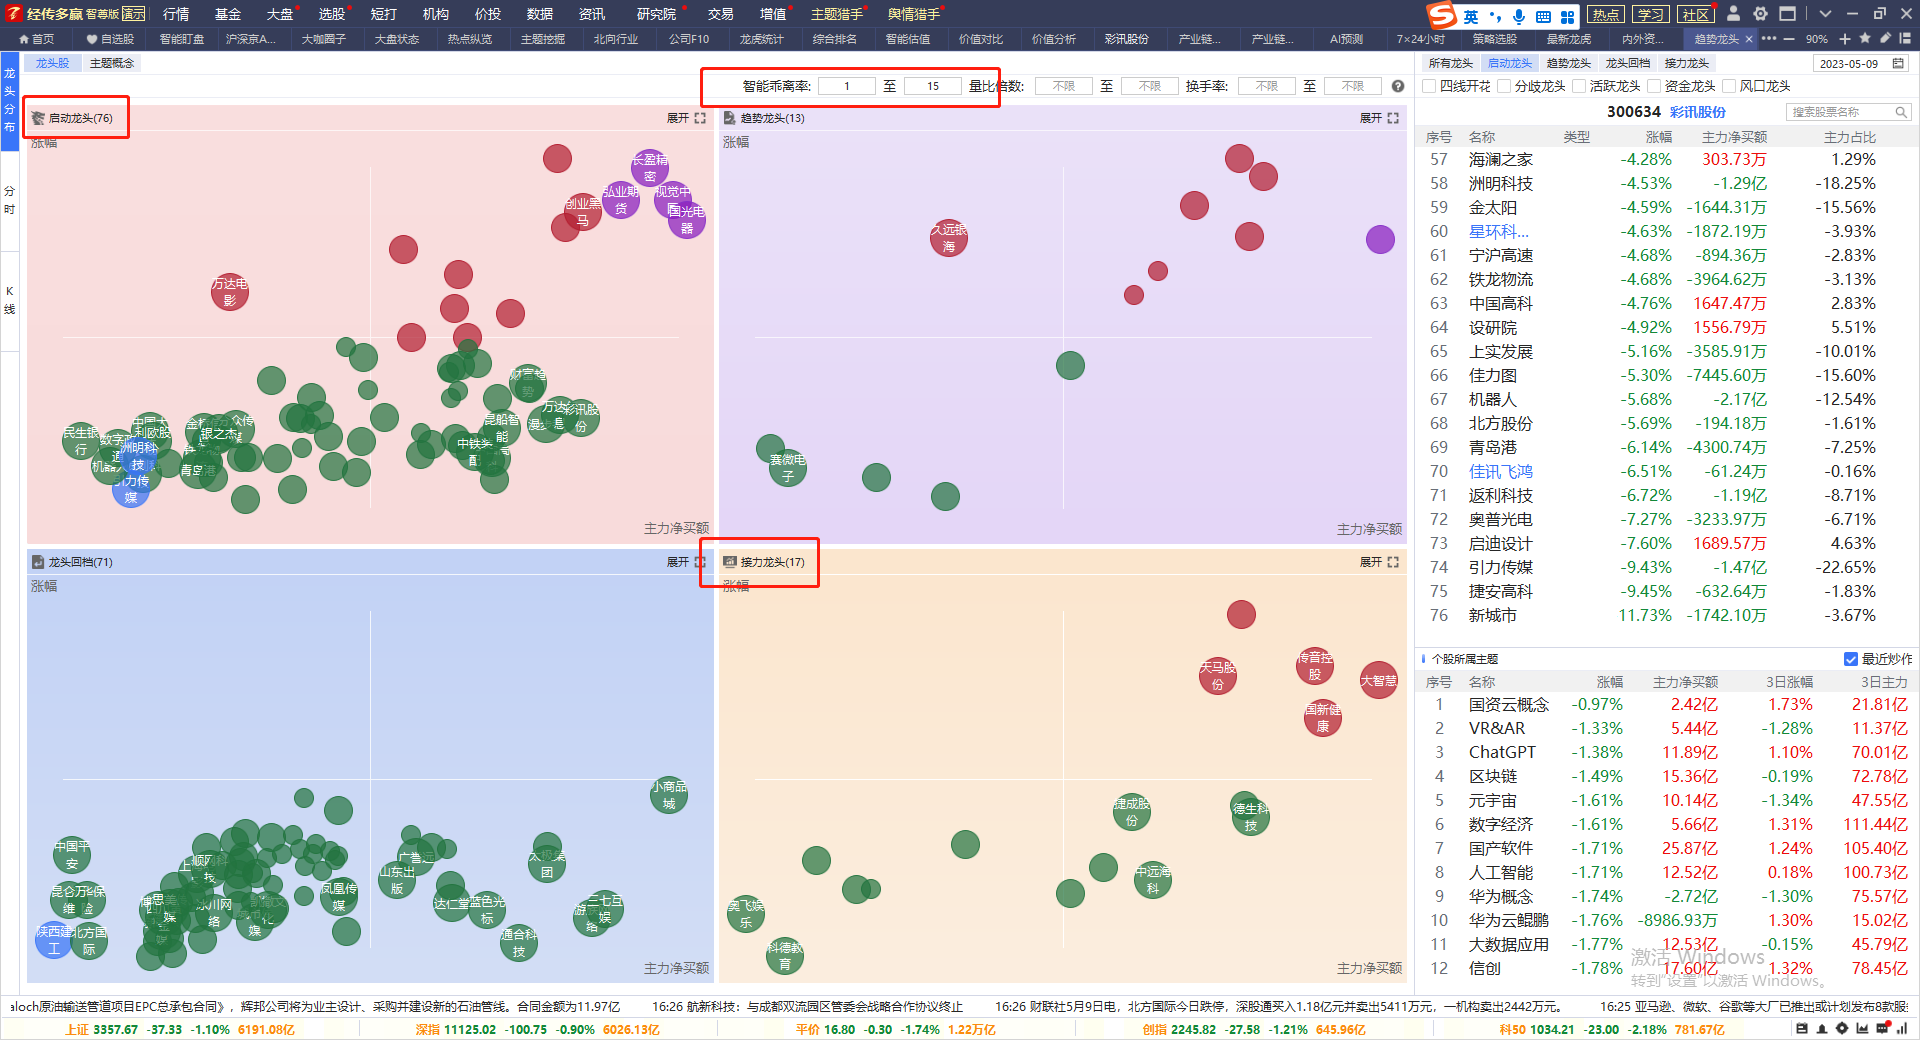Open the settings gear icon
Screen dimensions: 1920x1040
point(1760,14)
